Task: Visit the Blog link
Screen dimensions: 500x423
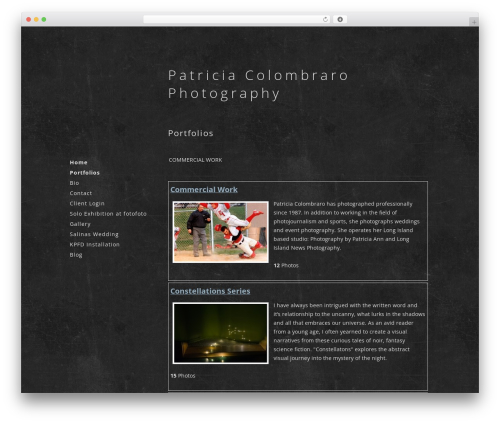Action: click(x=76, y=255)
